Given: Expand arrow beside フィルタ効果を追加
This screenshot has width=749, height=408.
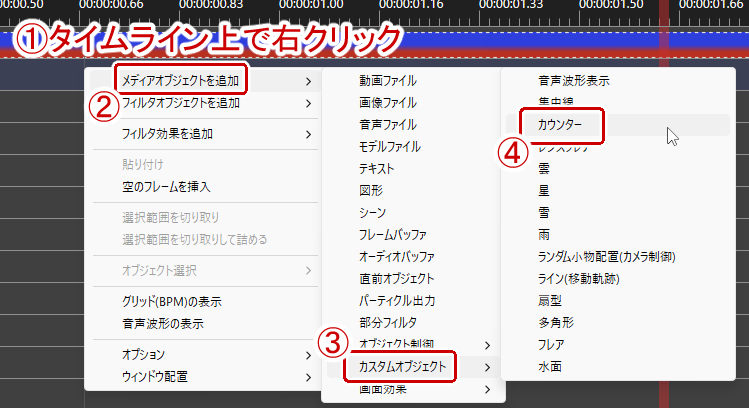Looking at the screenshot, I should (x=309, y=135).
